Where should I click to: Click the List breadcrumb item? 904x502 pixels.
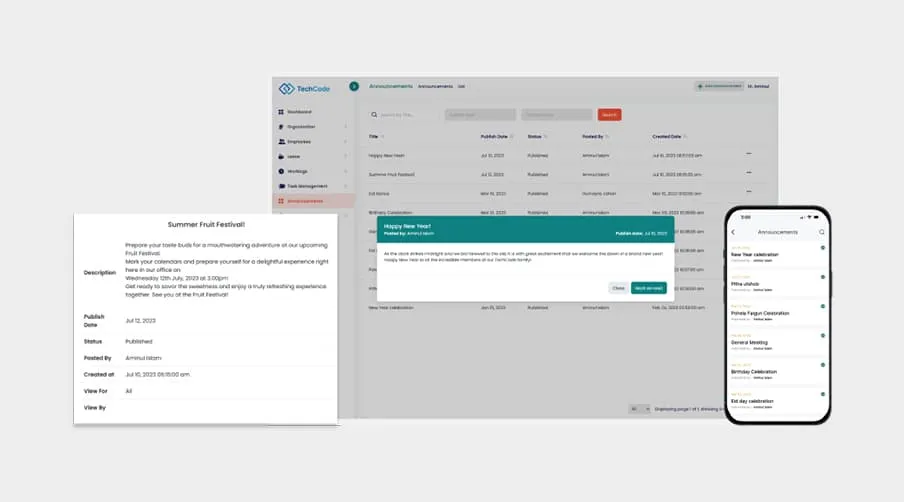(x=461, y=86)
